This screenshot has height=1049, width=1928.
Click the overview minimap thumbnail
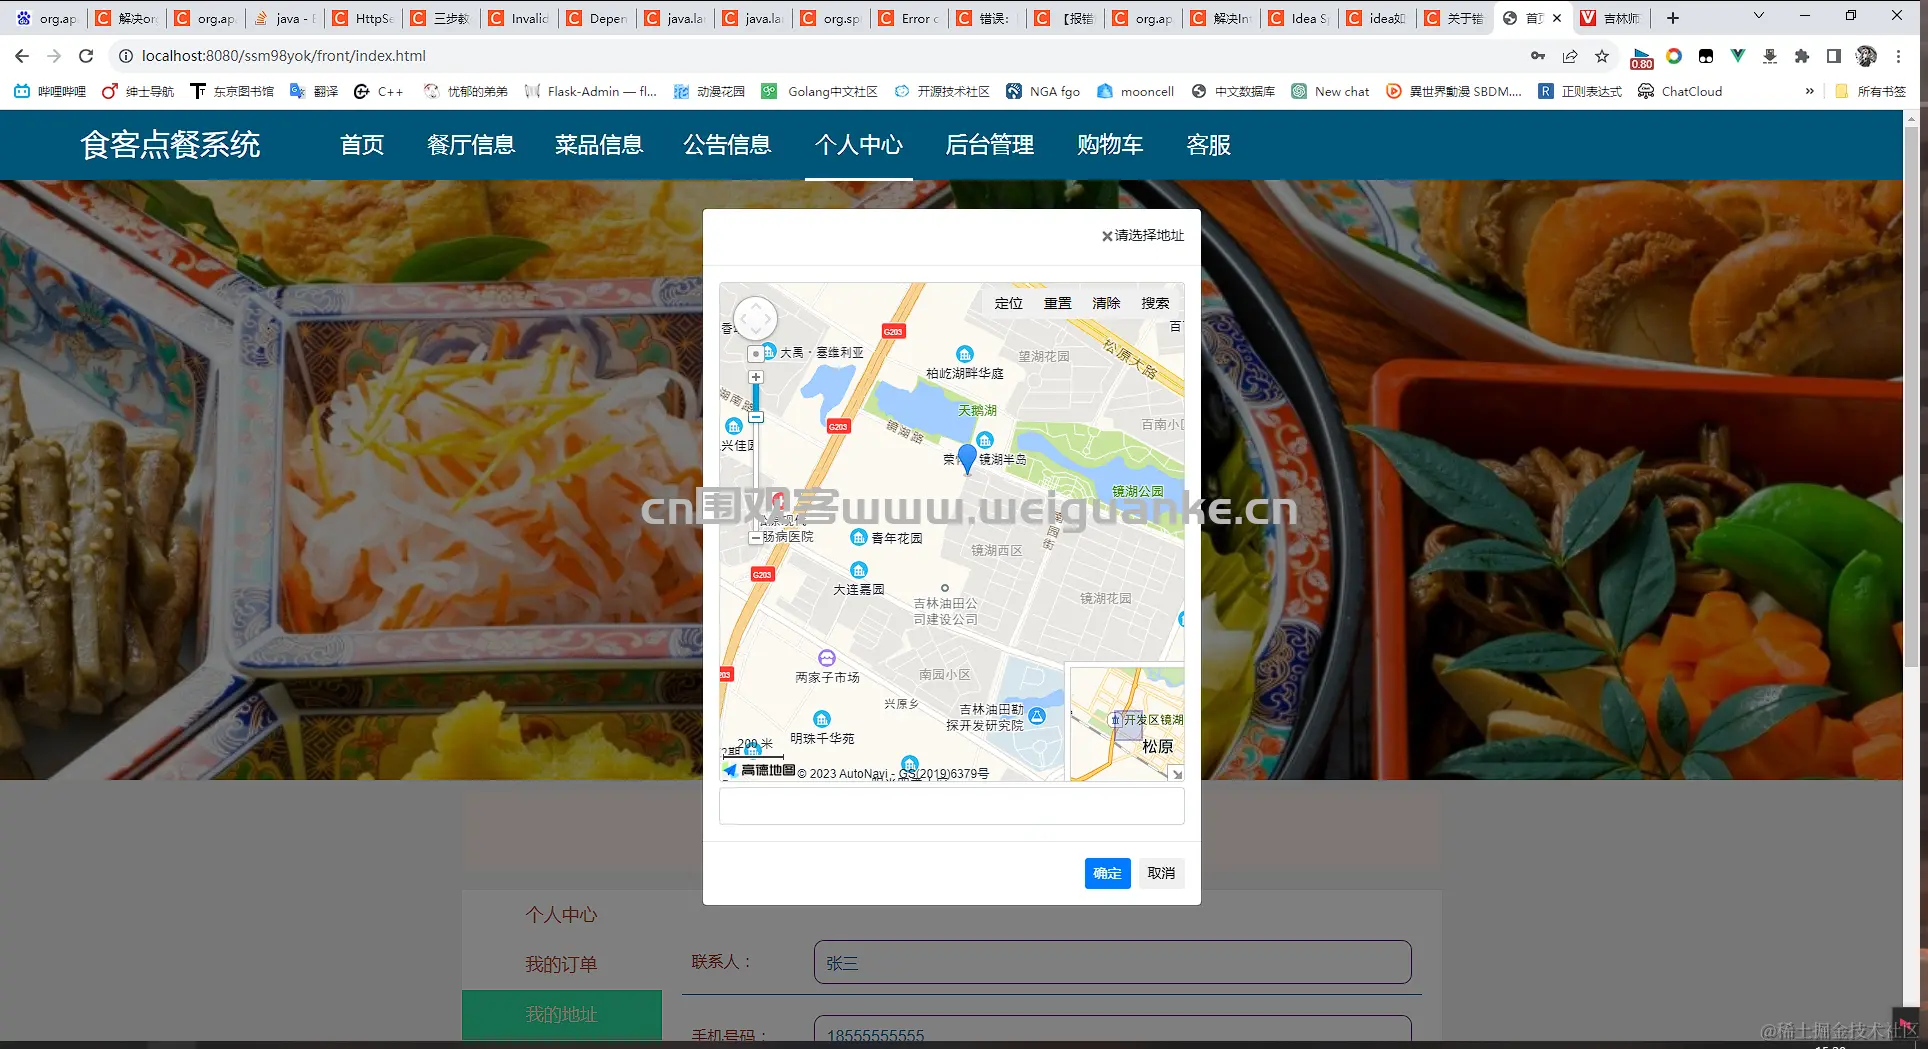(x=1127, y=723)
